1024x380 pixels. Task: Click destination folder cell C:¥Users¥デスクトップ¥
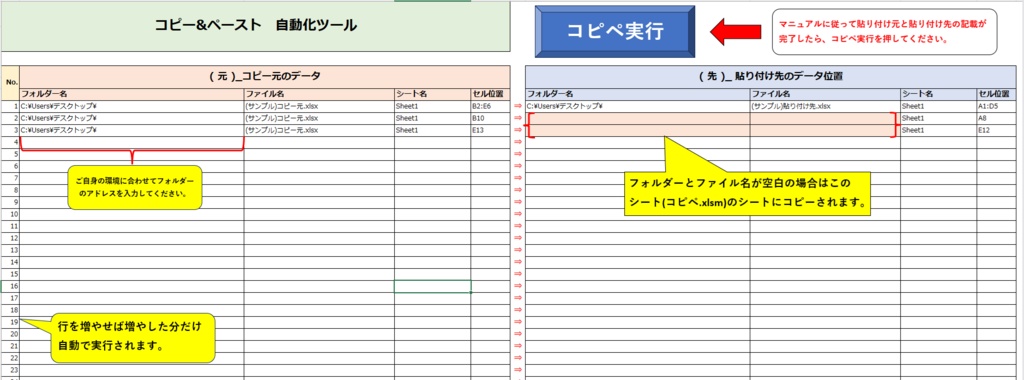[x=637, y=106]
